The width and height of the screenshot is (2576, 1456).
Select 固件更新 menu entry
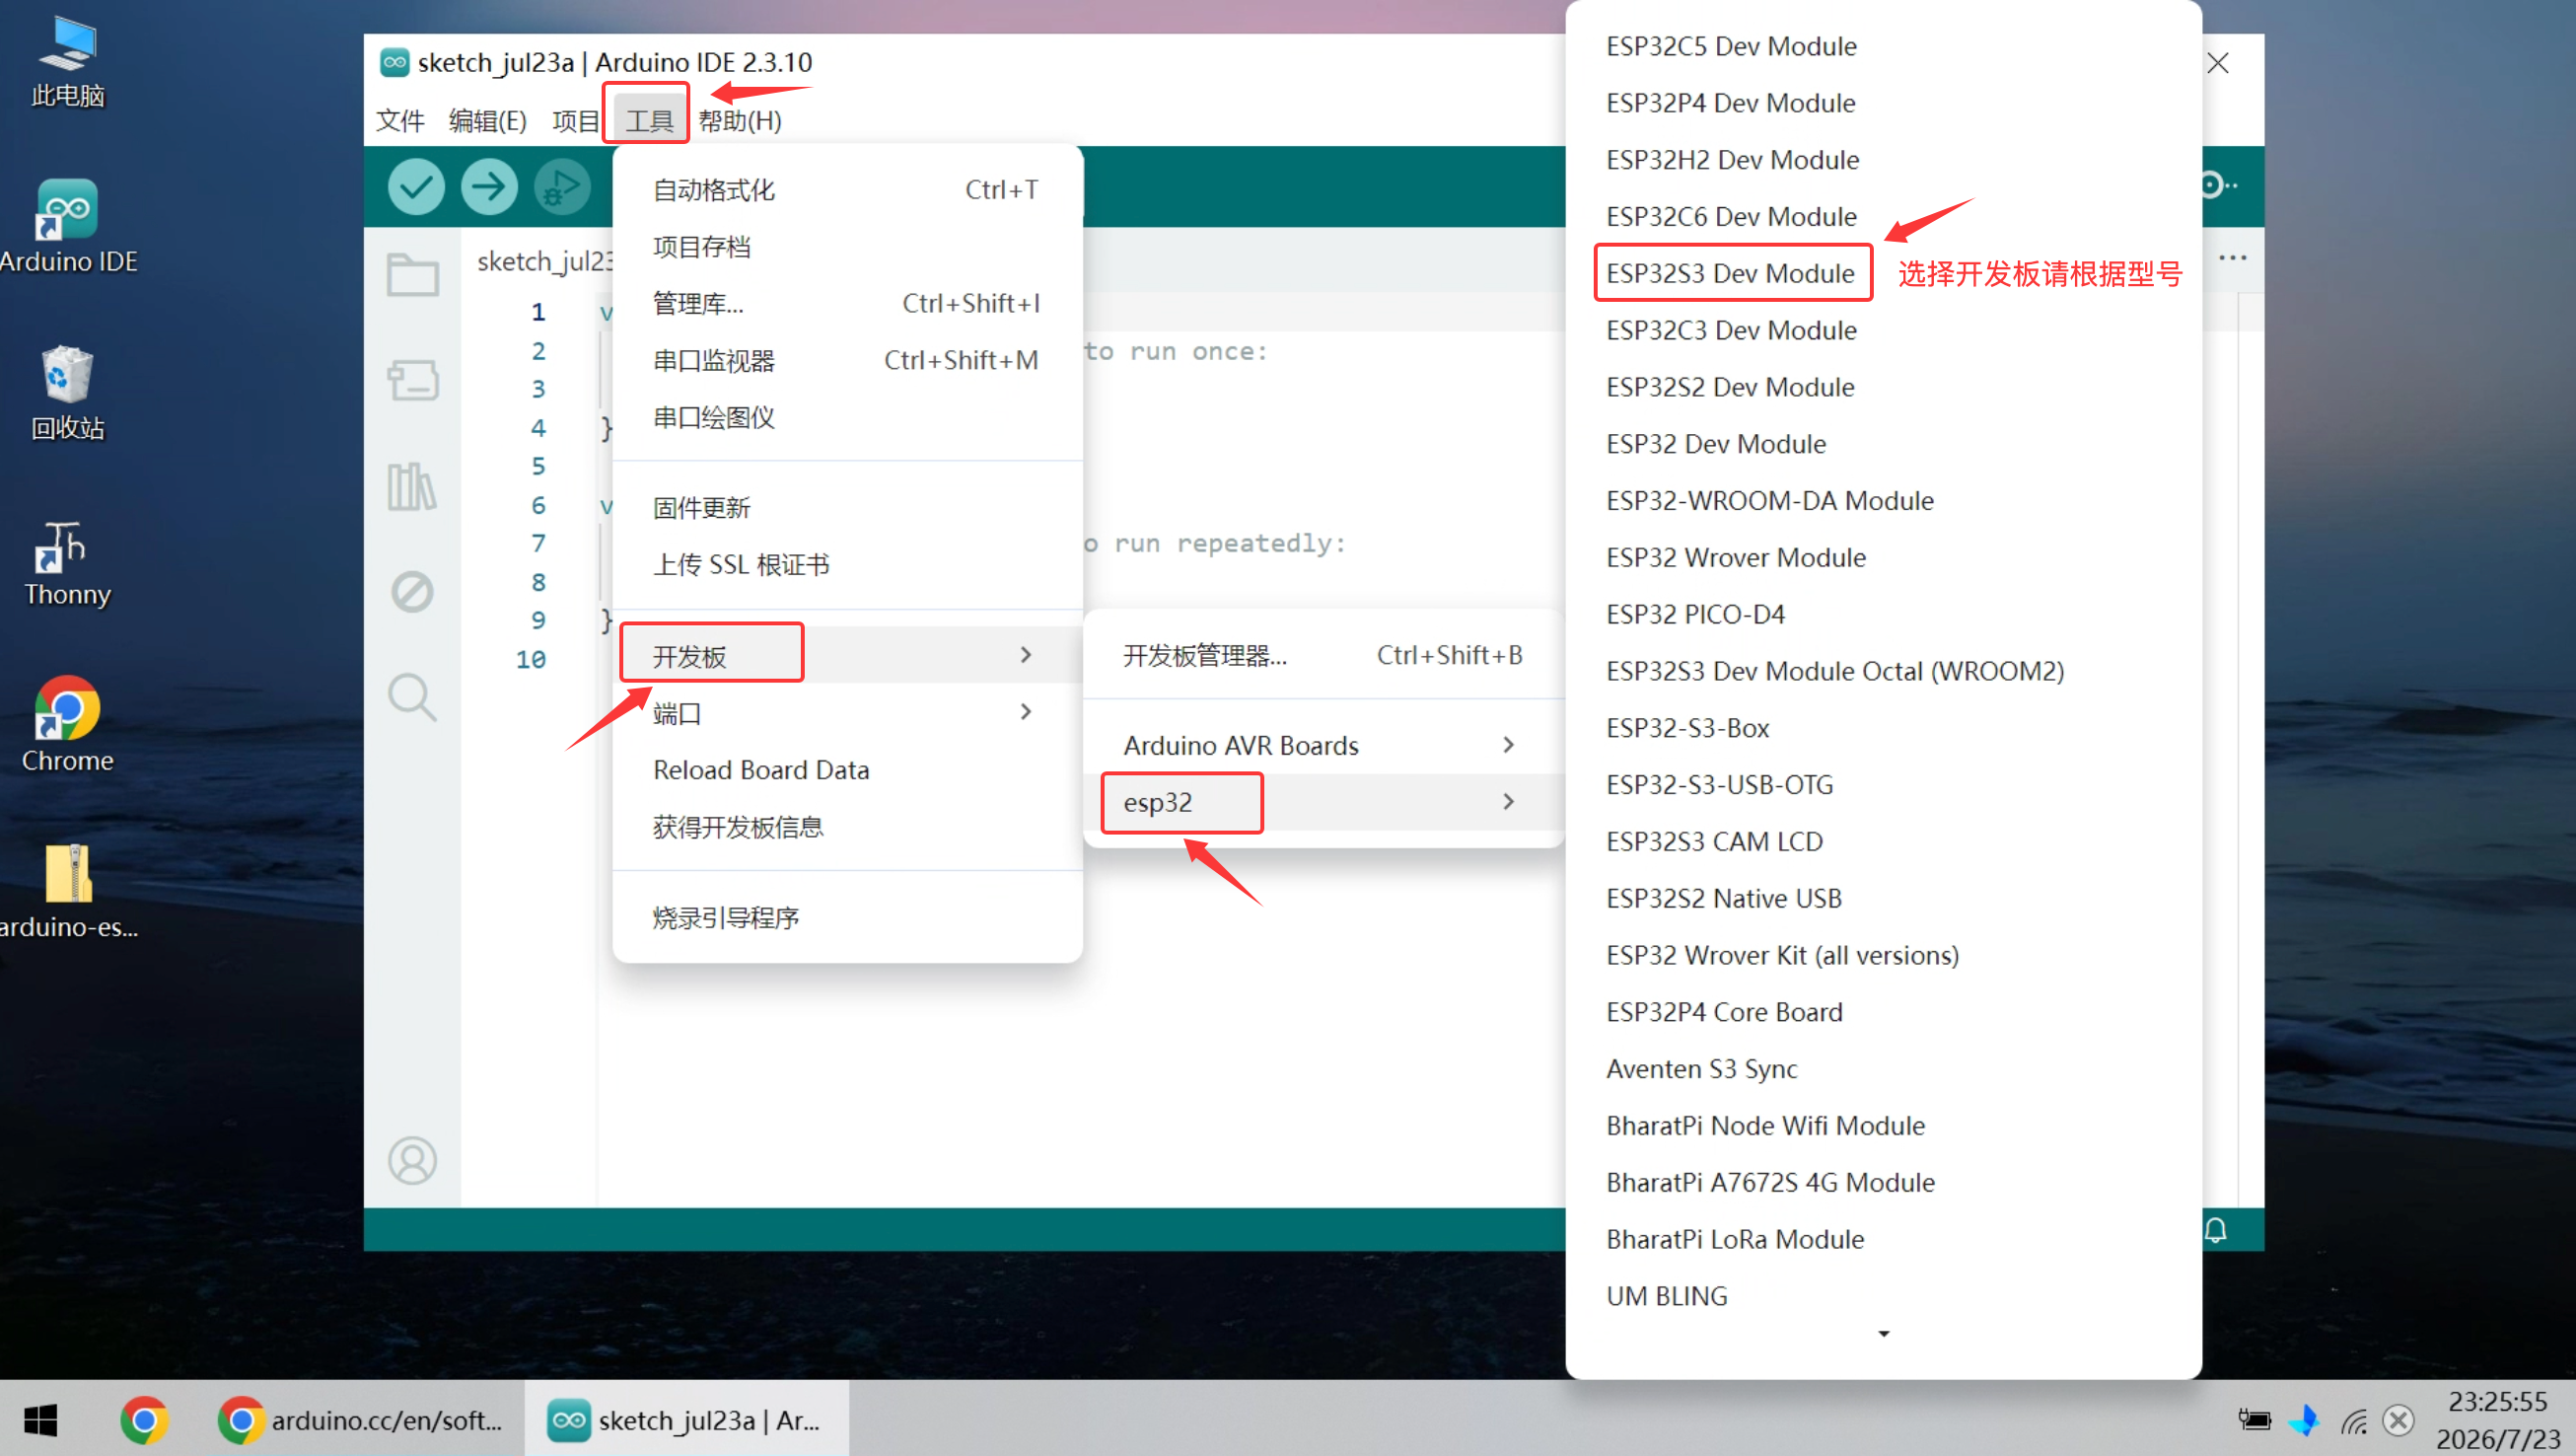tap(847, 508)
